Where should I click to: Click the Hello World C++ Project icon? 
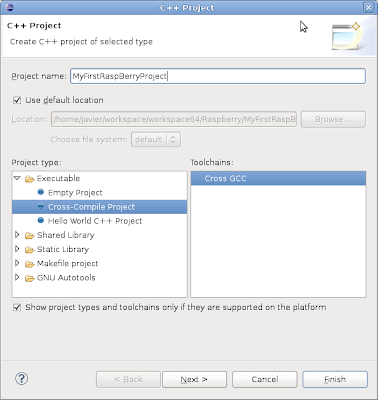click(x=41, y=220)
